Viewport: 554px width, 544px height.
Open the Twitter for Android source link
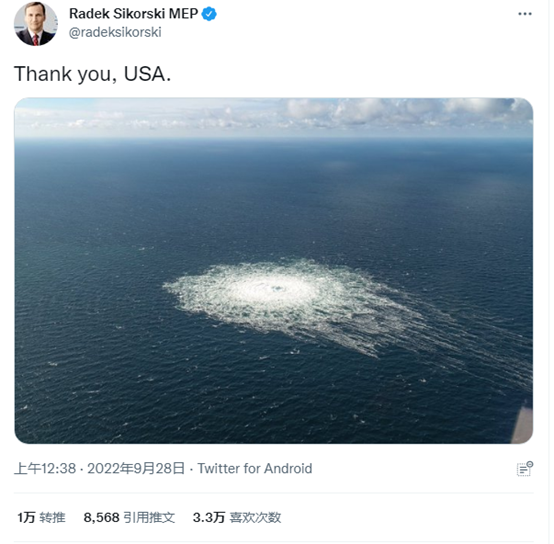[255, 468]
